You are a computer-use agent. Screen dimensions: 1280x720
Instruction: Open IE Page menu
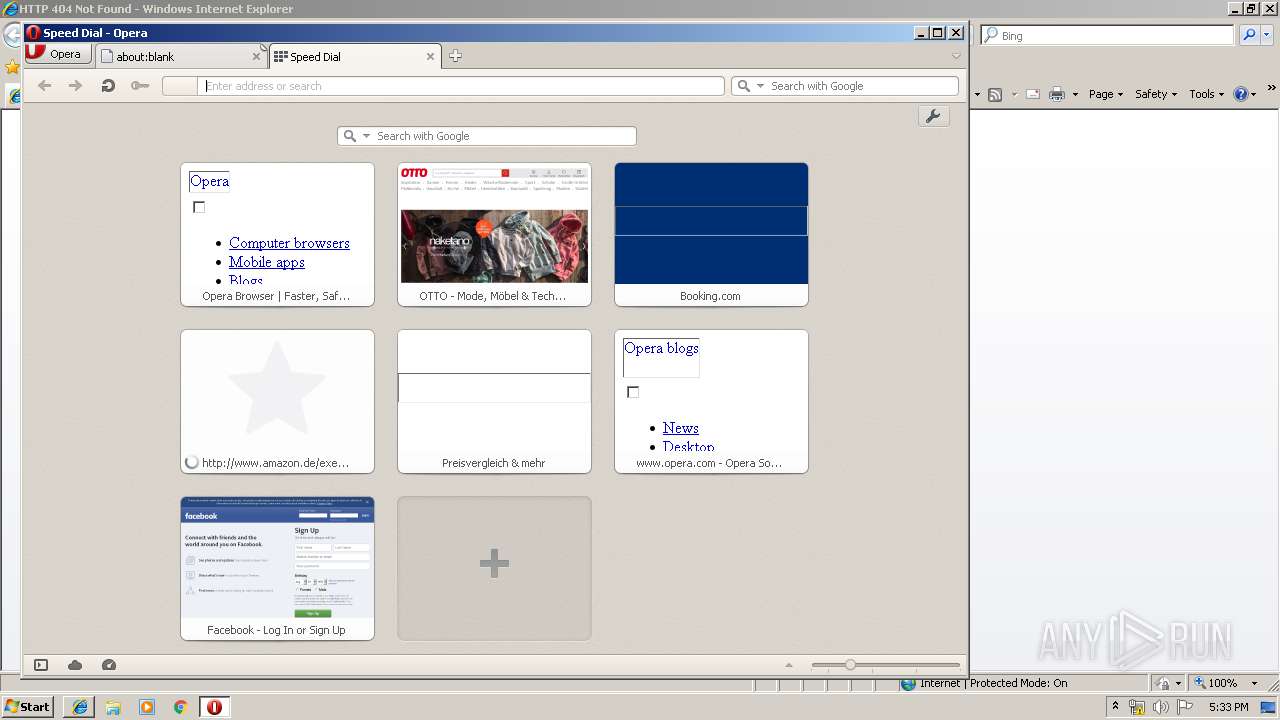[x=1105, y=94]
